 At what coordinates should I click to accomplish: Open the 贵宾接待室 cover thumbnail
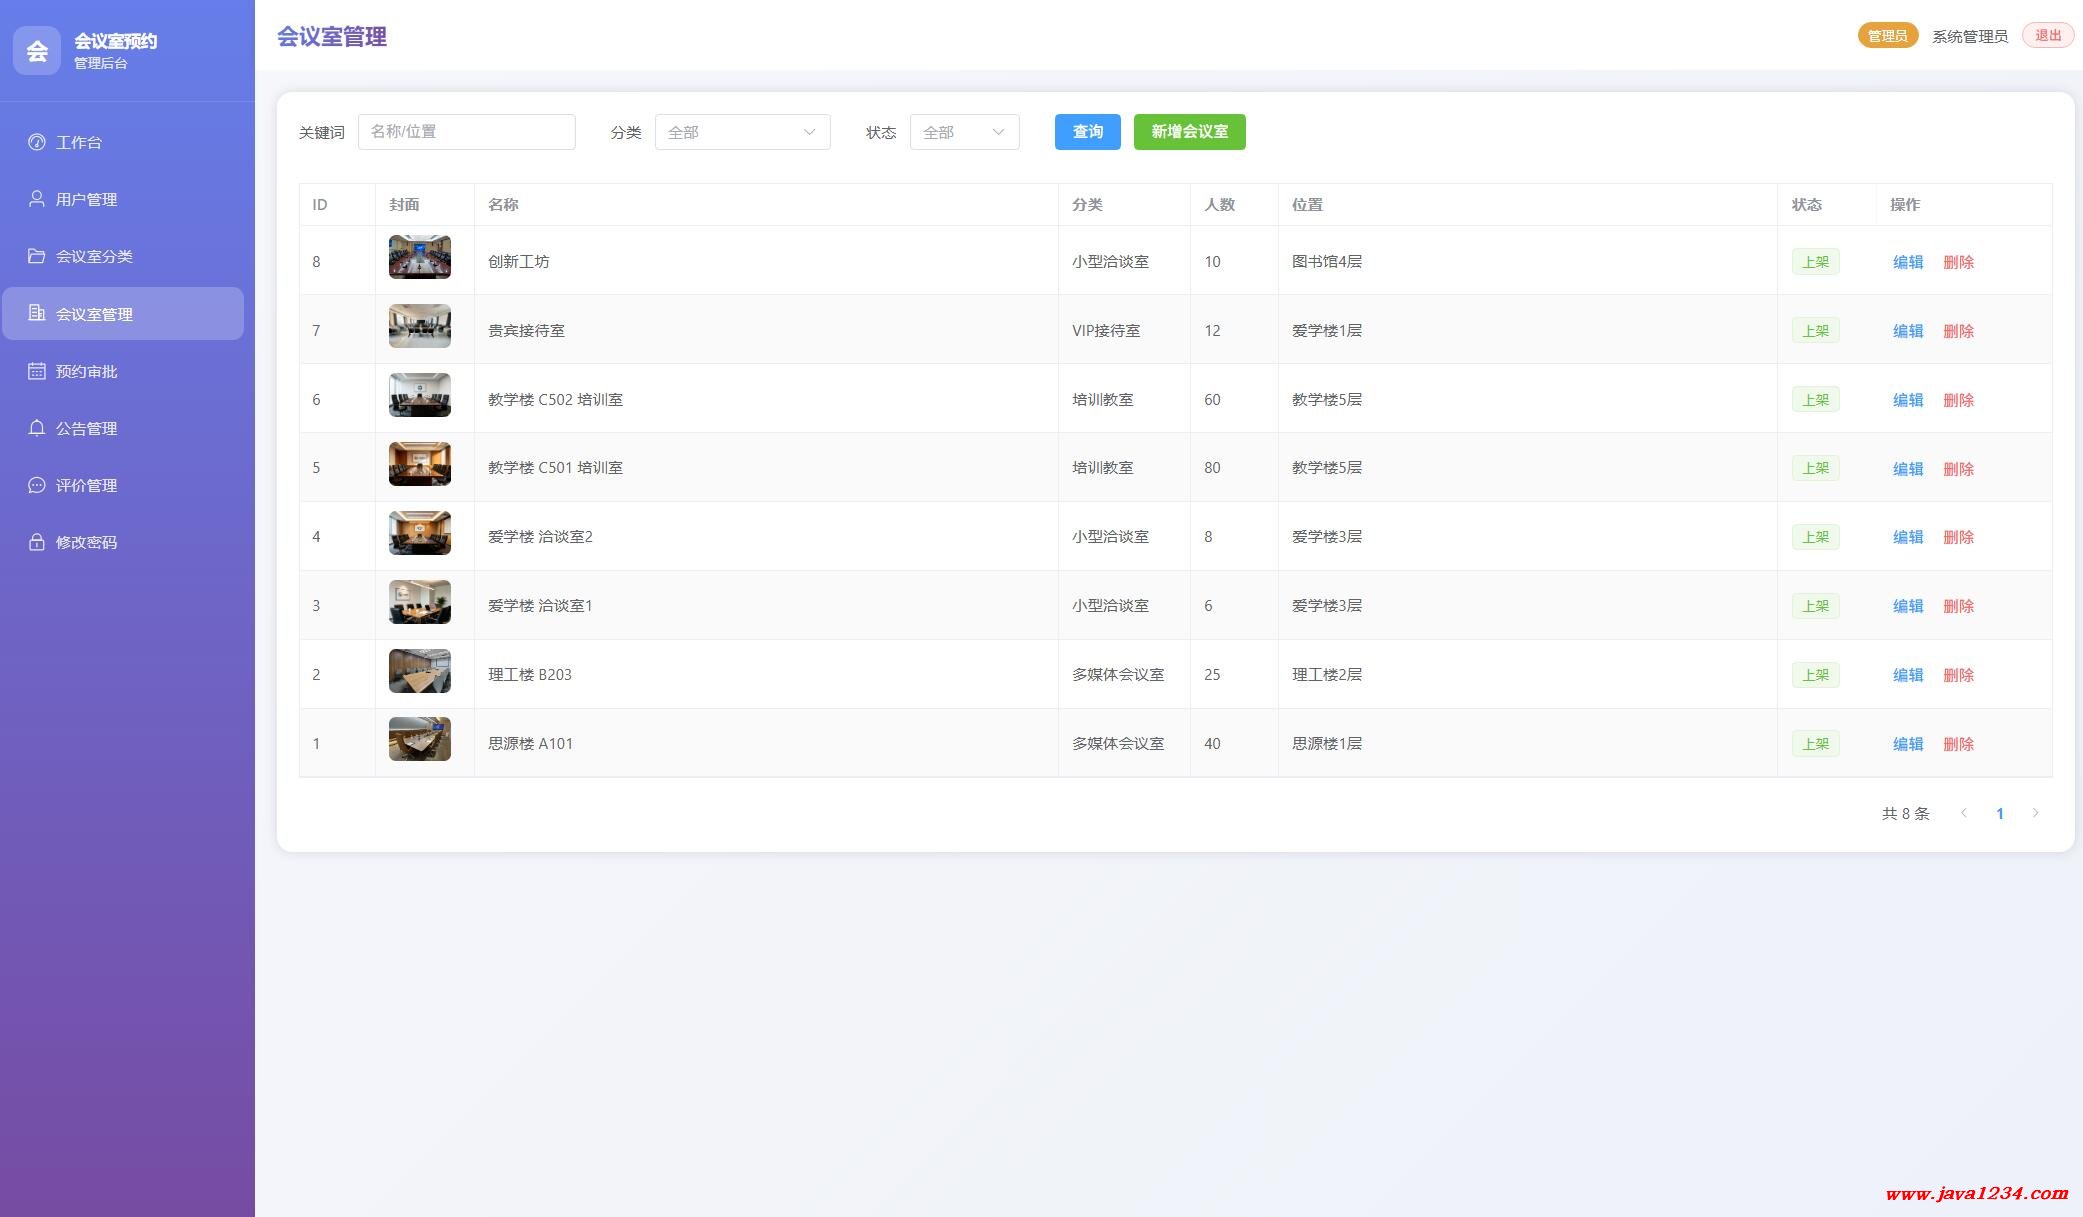click(x=419, y=326)
